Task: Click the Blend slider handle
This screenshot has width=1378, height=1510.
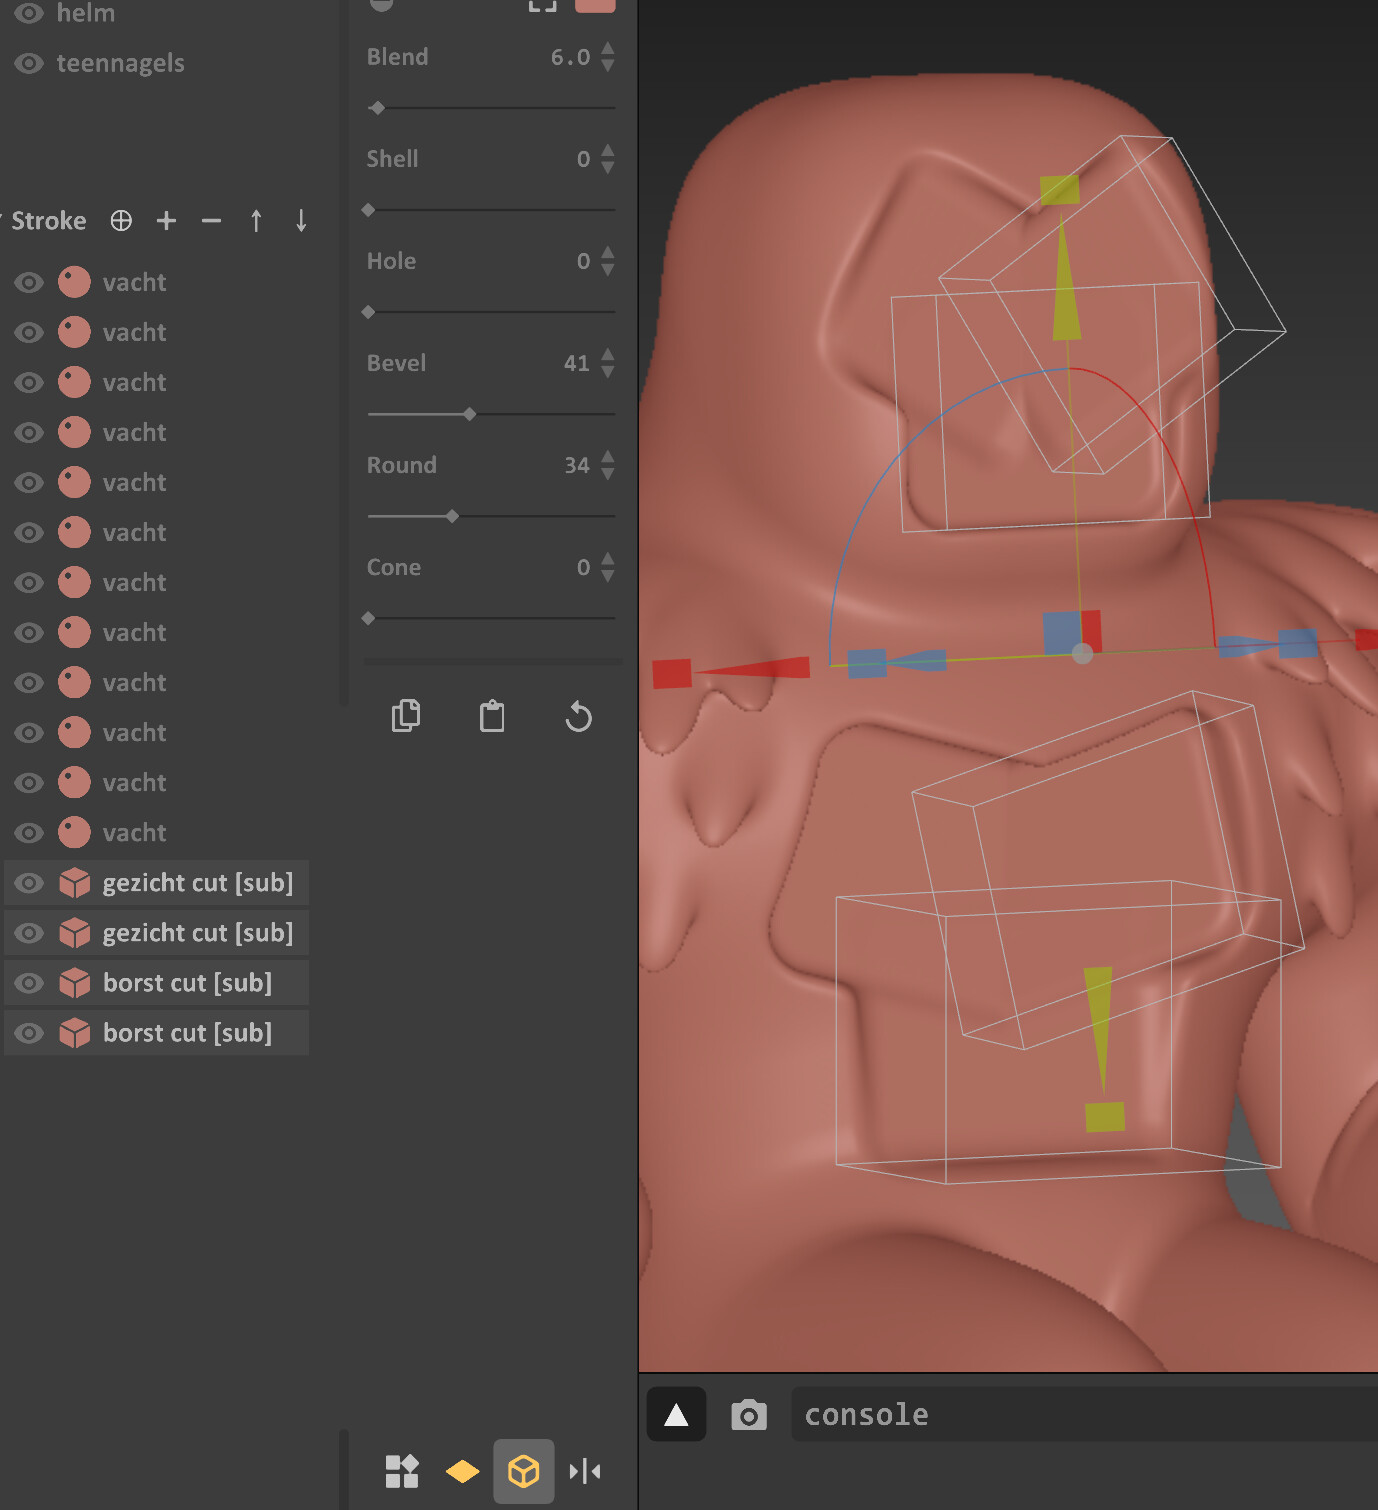Action: [377, 108]
